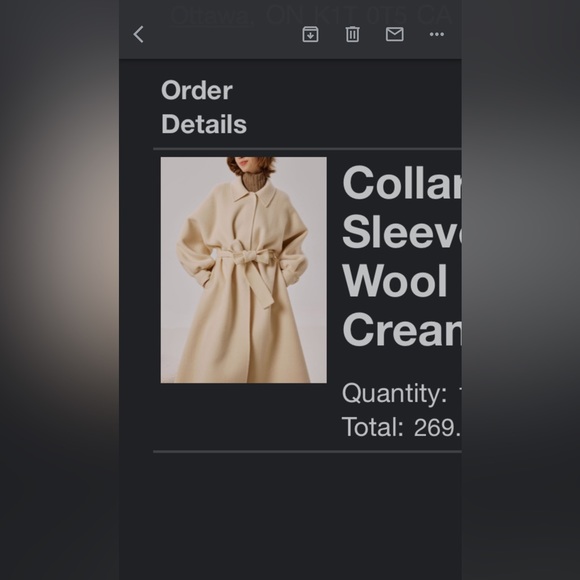Open the three-dot more options menu

coord(437,34)
